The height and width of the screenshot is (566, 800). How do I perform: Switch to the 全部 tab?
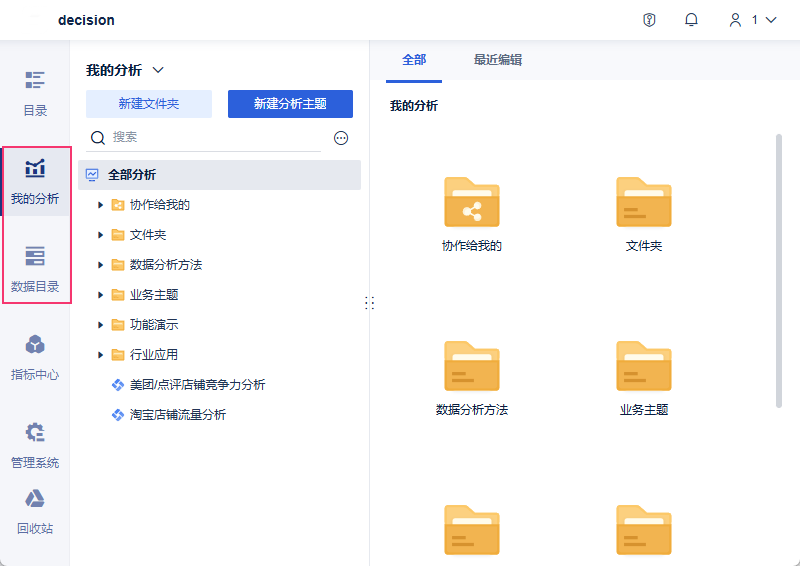tap(414, 60)
